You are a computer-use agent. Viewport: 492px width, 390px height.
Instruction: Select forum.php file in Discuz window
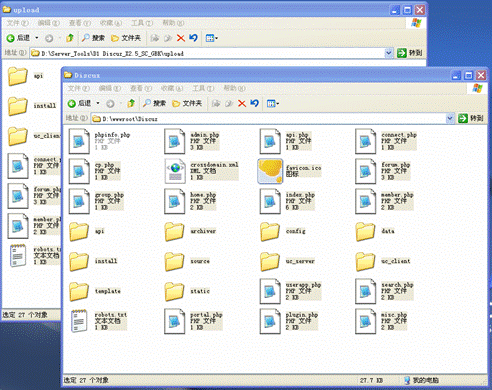click(366, 171)
